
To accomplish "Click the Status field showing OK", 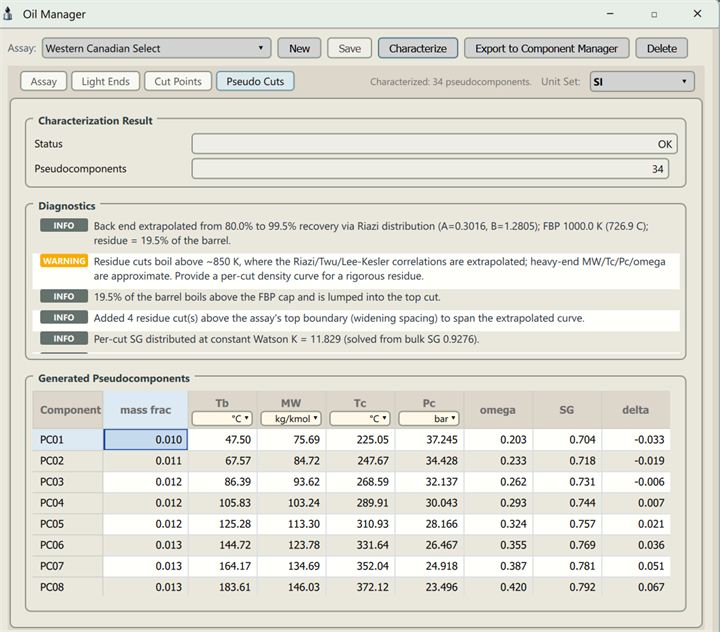I will click(x=434, y=144).
